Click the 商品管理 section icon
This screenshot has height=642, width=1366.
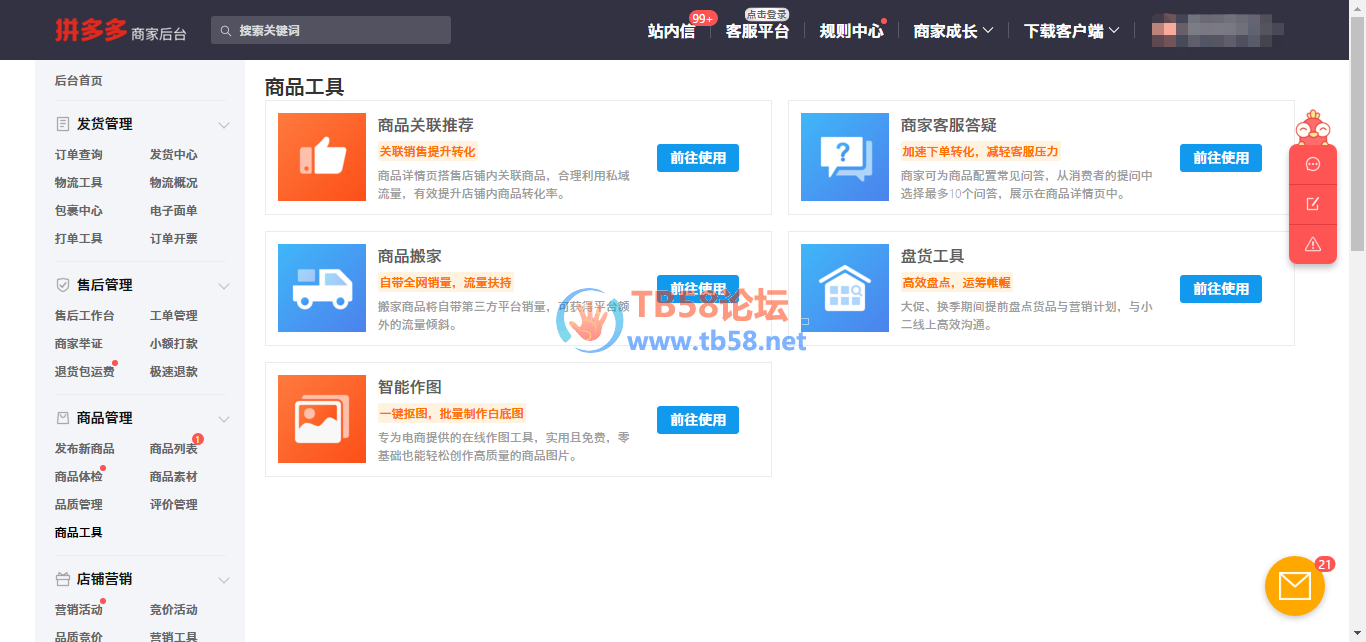coord(63,418)
